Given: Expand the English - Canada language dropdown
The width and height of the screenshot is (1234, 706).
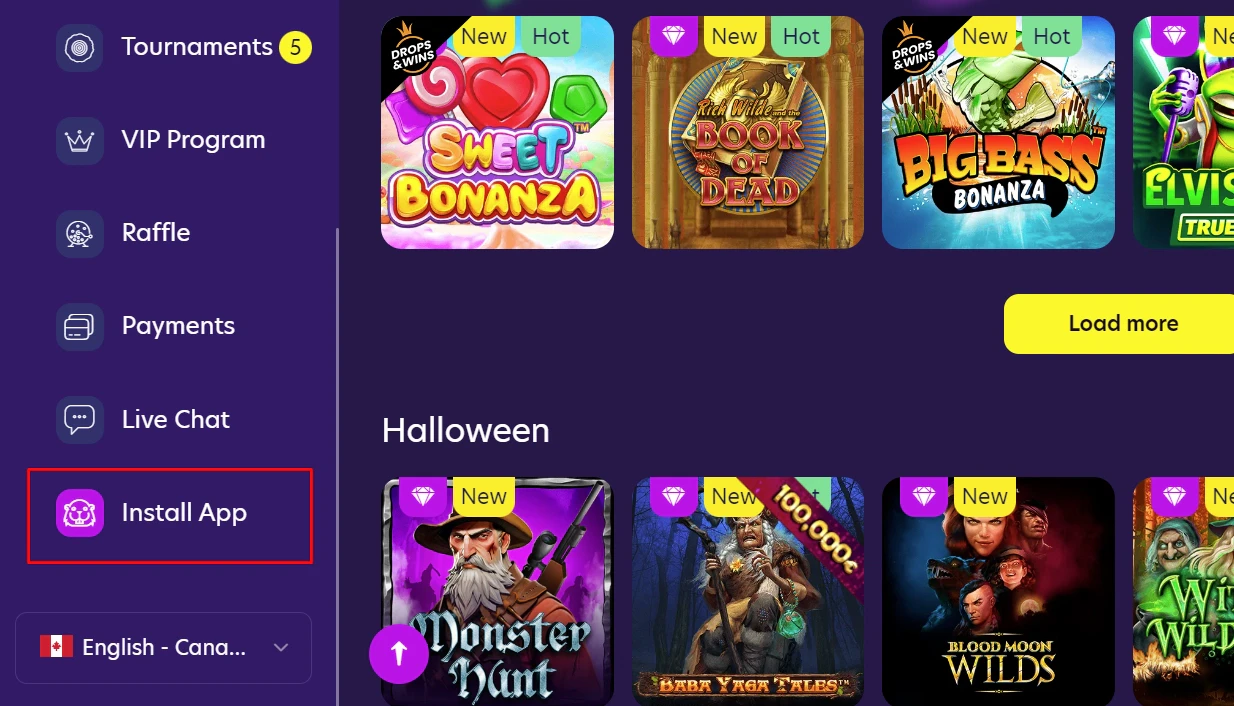Looking at the screenshot, I should (x=163, y=648).
